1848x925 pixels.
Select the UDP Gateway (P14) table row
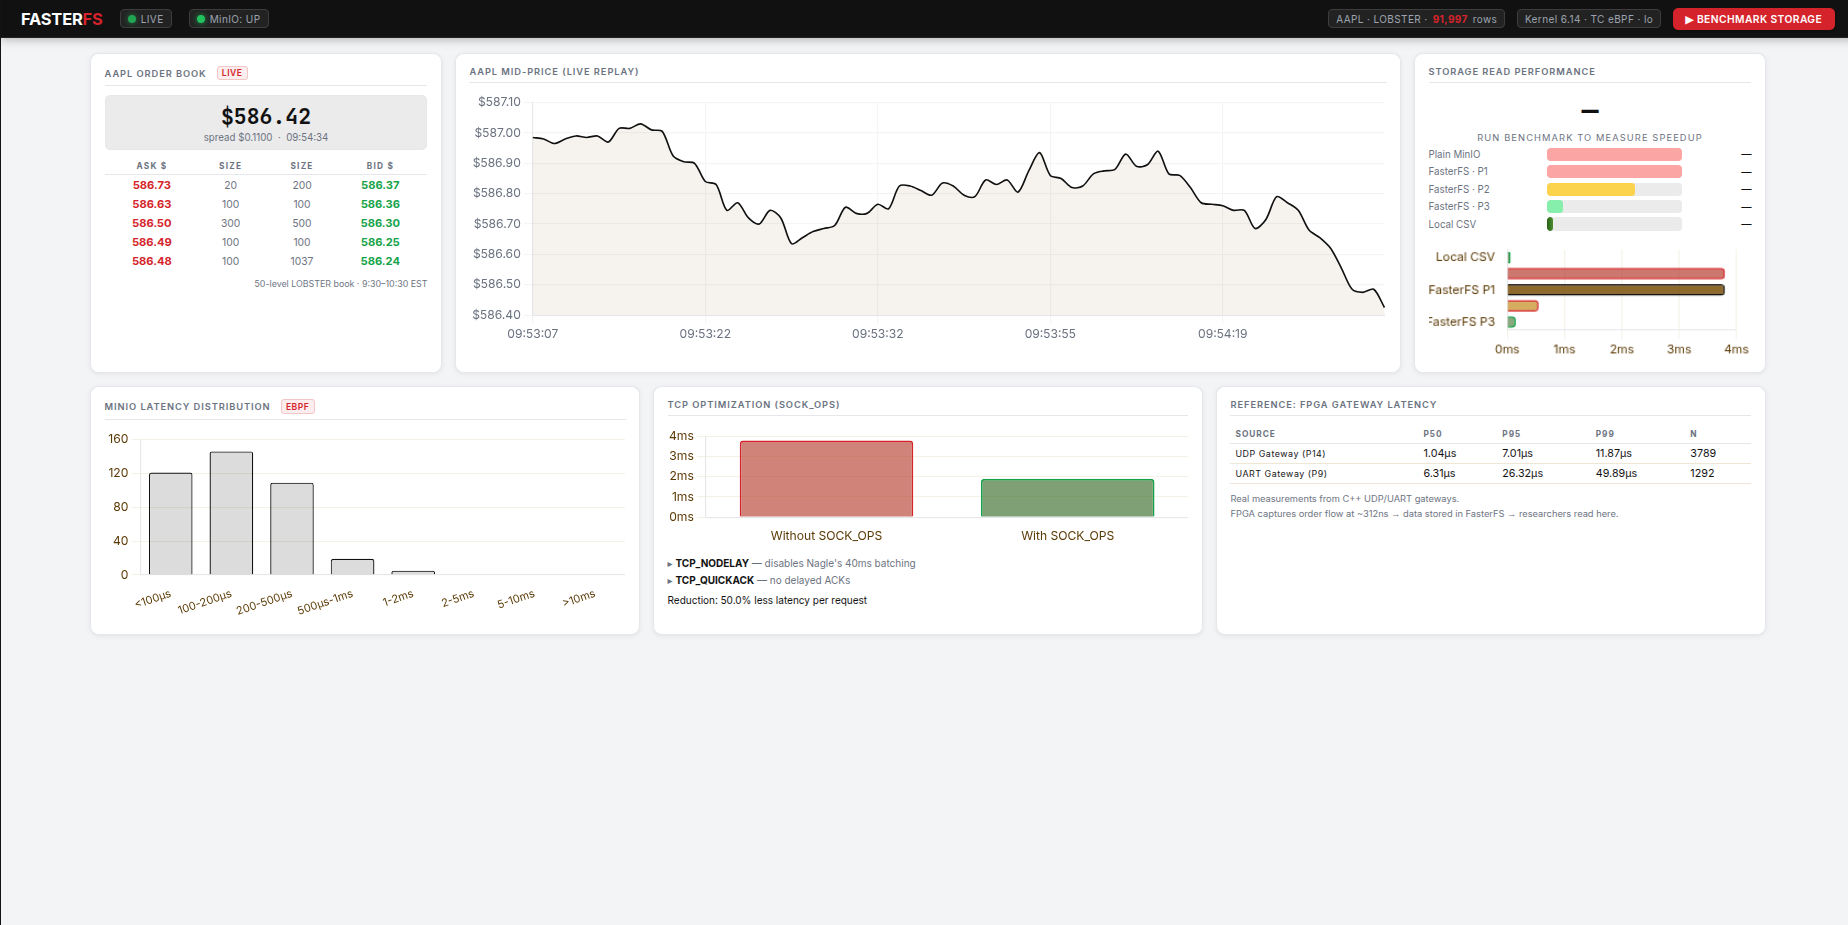click(x=1490, y=454)
